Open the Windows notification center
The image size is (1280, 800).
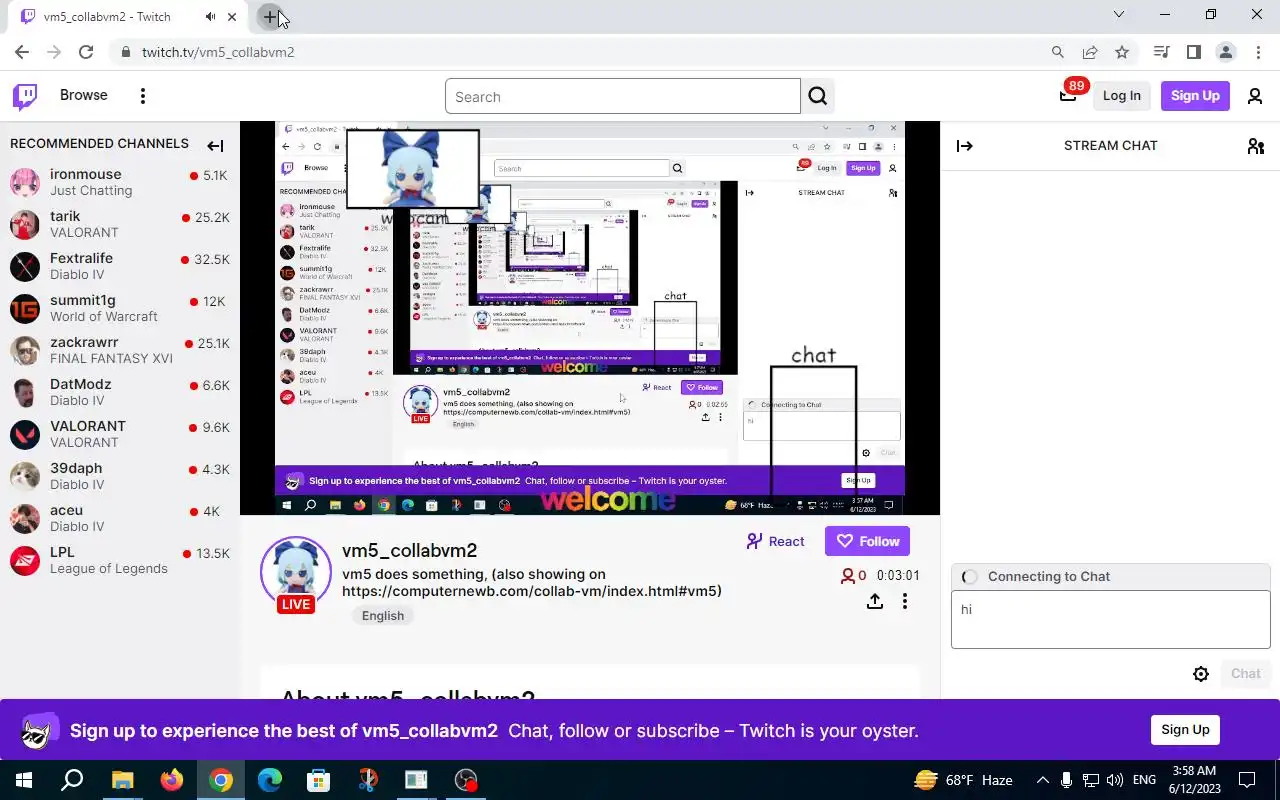pyautogui.click(x=1247, y=780)
